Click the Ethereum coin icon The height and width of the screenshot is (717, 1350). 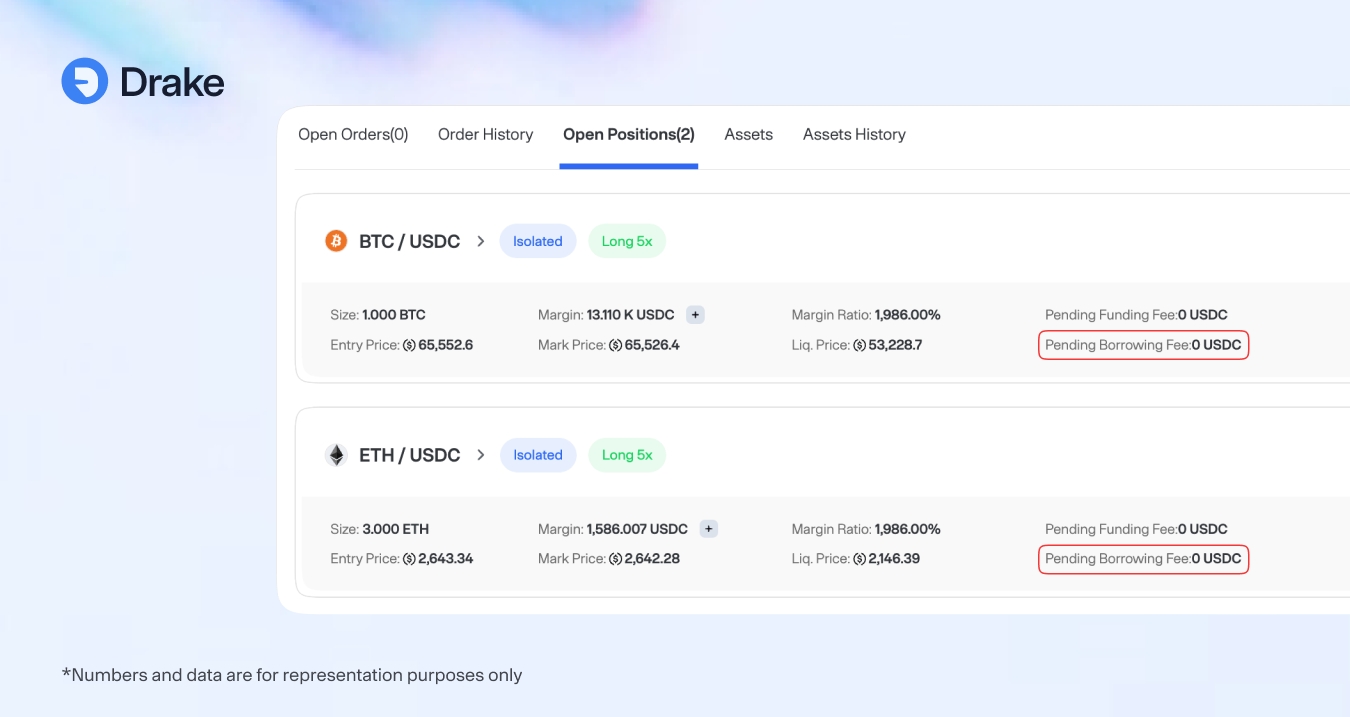click(x=336, y=455)
